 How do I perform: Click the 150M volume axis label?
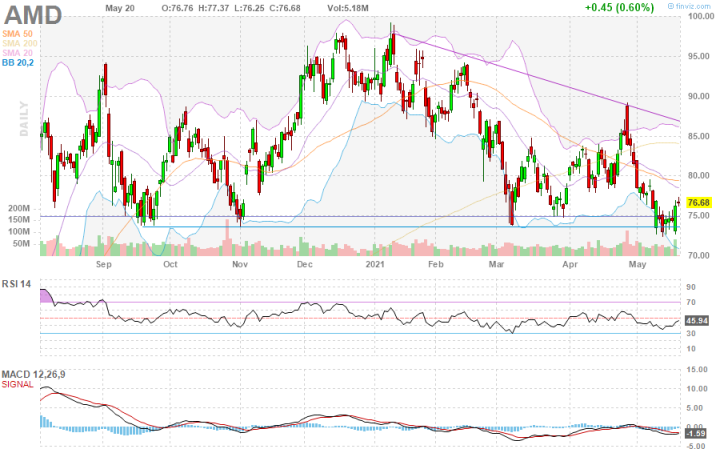pos(19,220)
